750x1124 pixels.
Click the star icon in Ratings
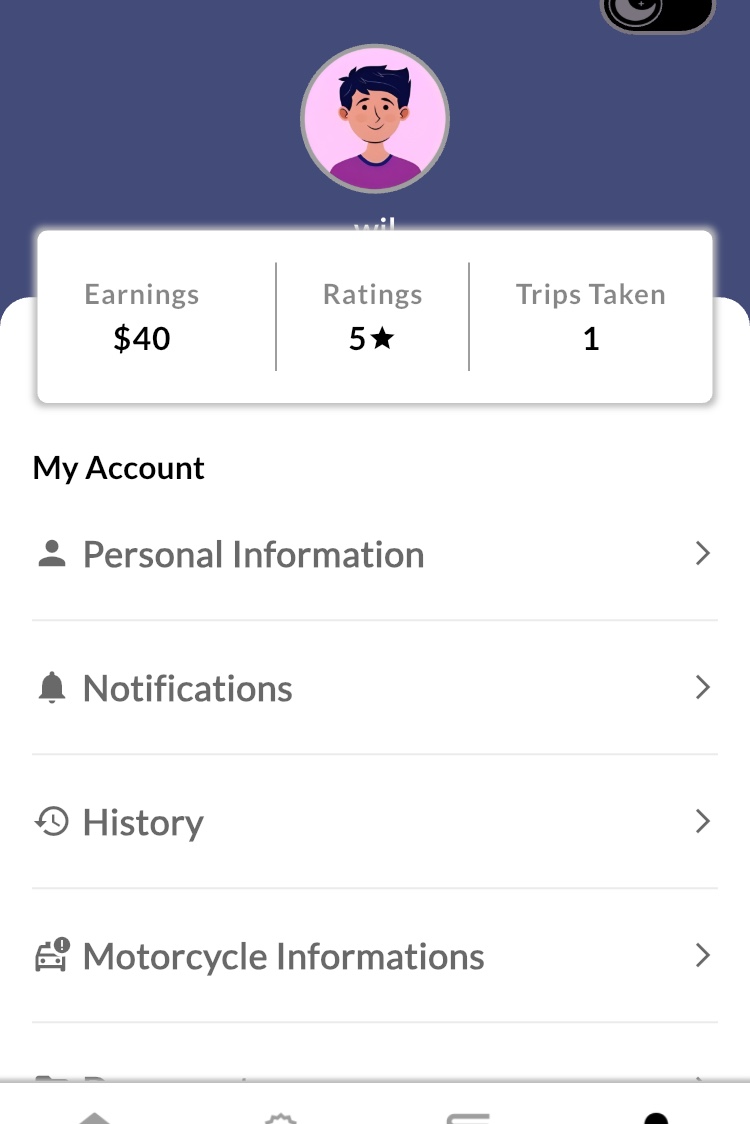pyautogui.click(x=382, y=339)
